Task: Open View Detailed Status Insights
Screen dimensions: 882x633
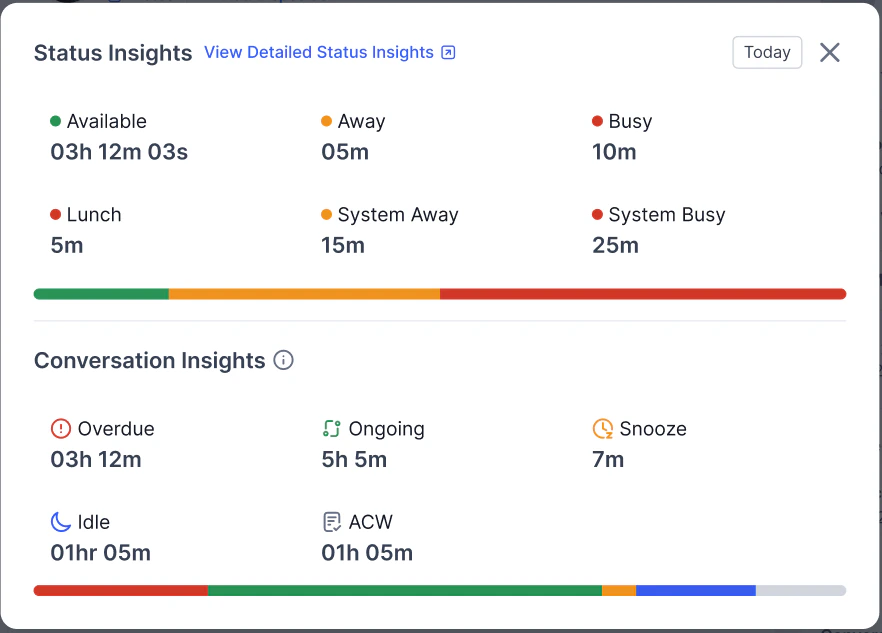Action: click(318, 52)
